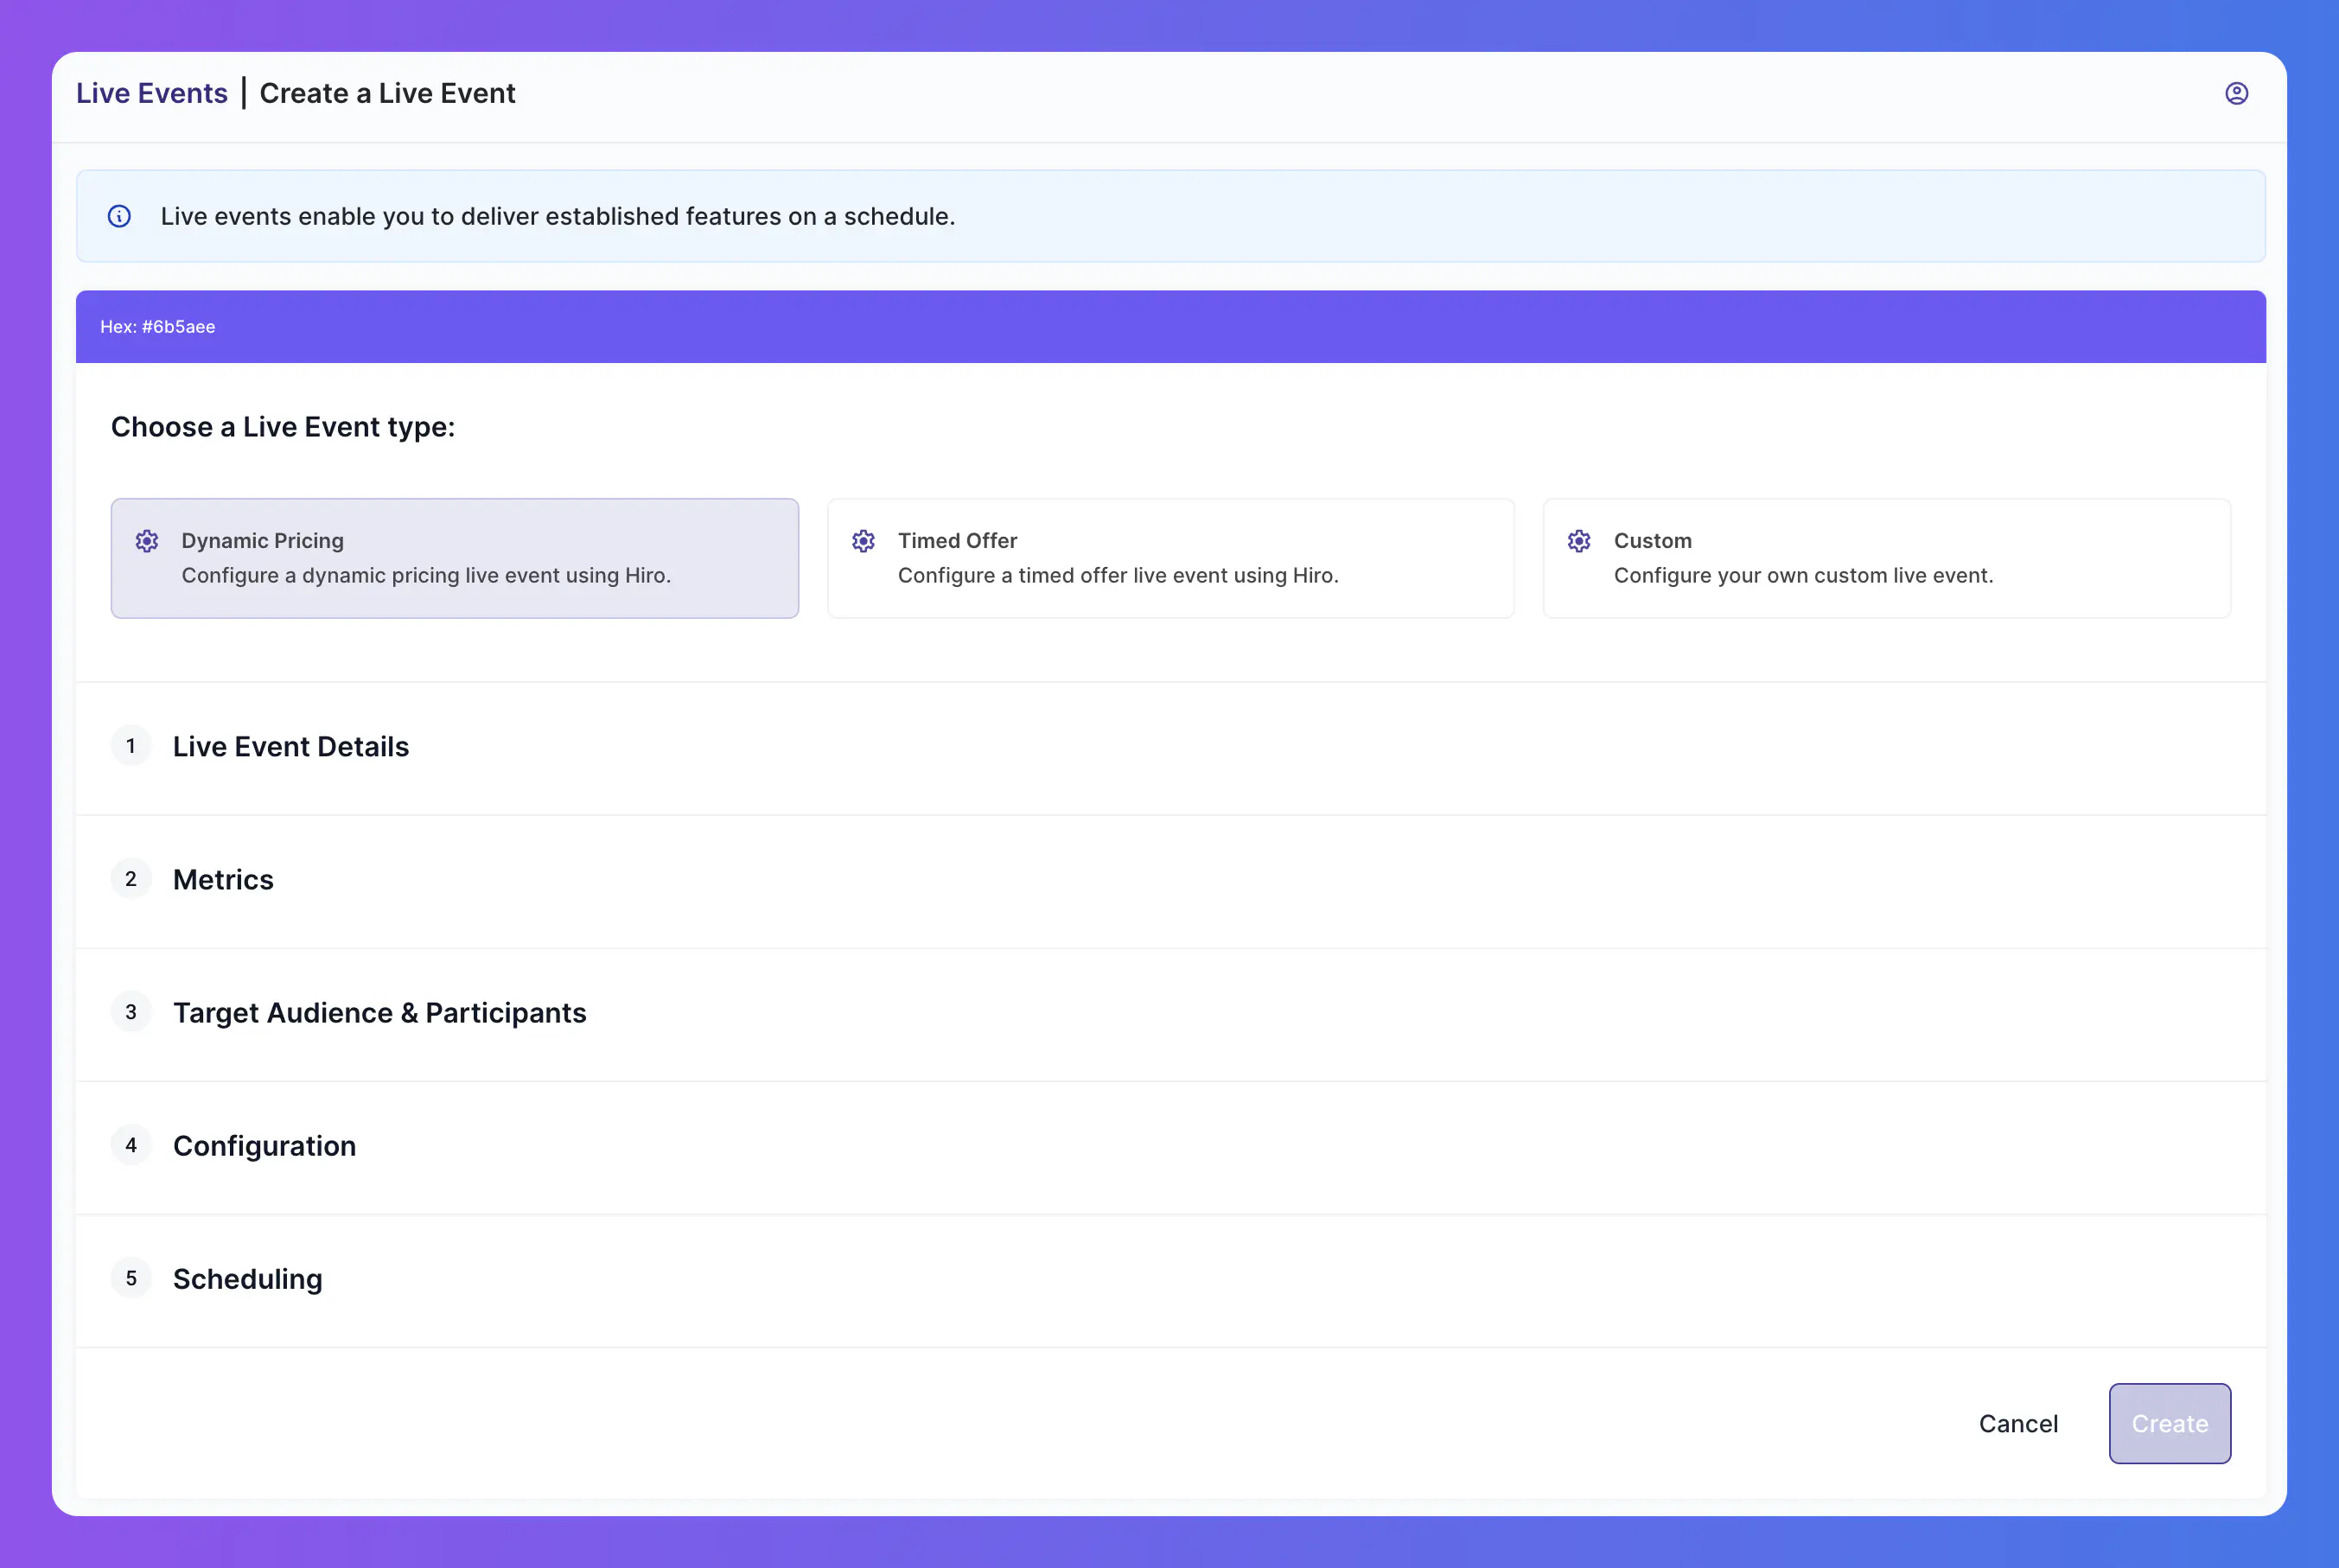
Task: Cancel the live event creation
Action: (2018, 1424)
